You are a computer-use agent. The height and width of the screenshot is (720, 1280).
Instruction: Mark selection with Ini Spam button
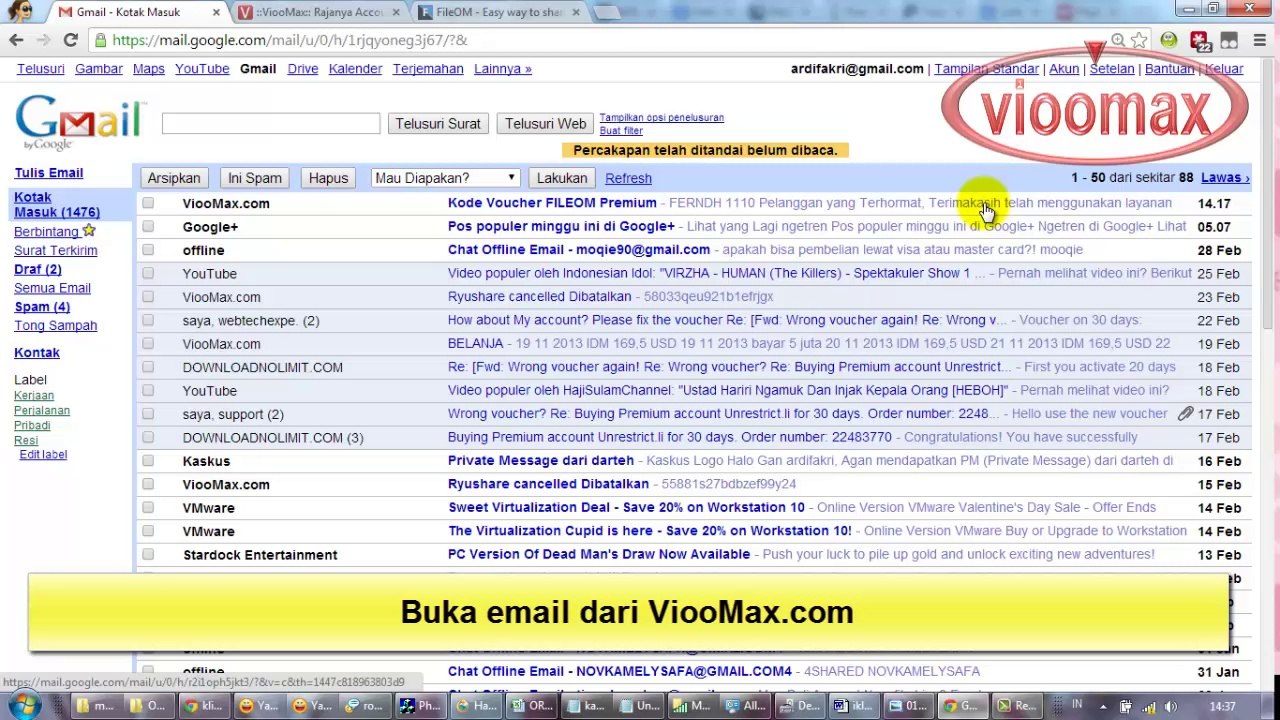pos(255,178)
